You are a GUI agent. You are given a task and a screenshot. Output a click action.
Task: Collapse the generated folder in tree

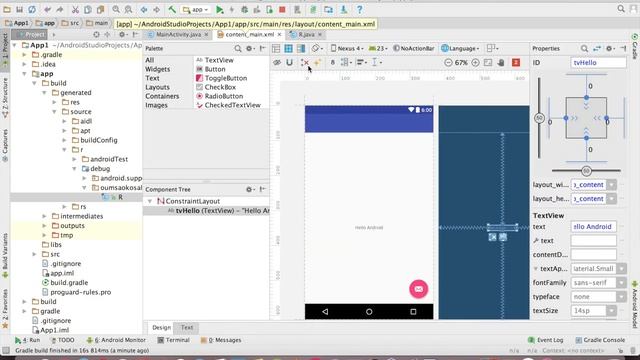44,93
